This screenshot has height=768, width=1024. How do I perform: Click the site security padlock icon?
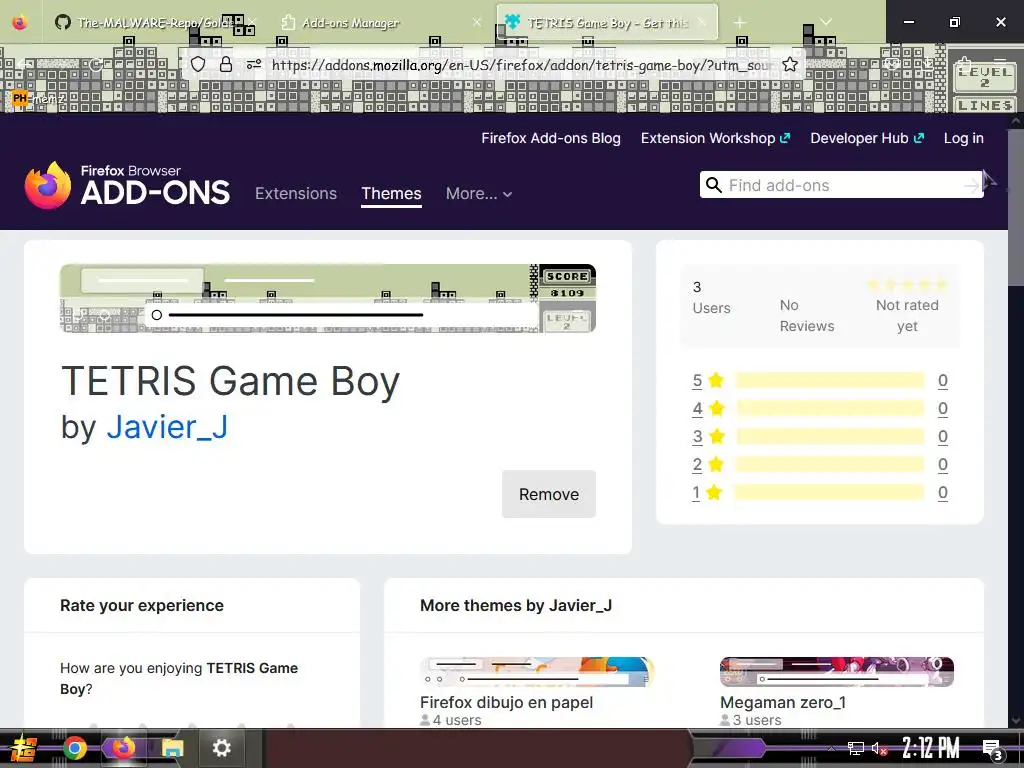[x=226, y=64]
